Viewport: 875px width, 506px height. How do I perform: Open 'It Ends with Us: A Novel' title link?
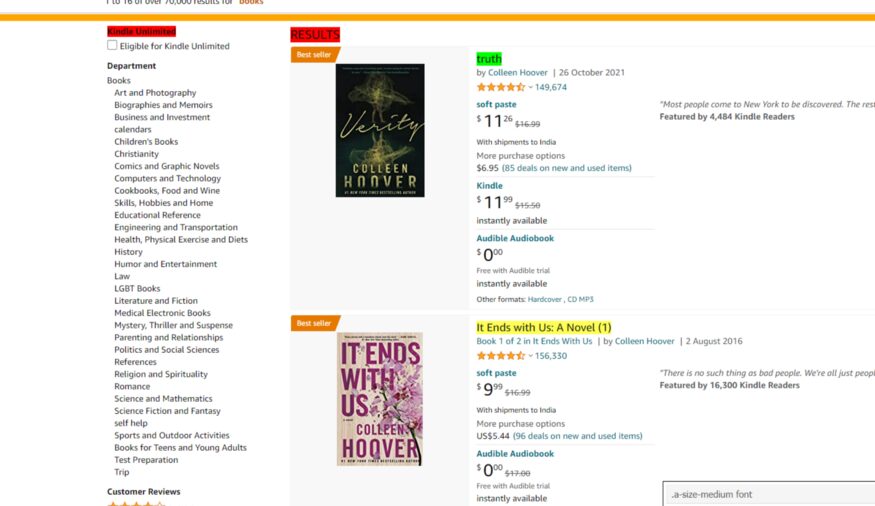pos(543,327)
